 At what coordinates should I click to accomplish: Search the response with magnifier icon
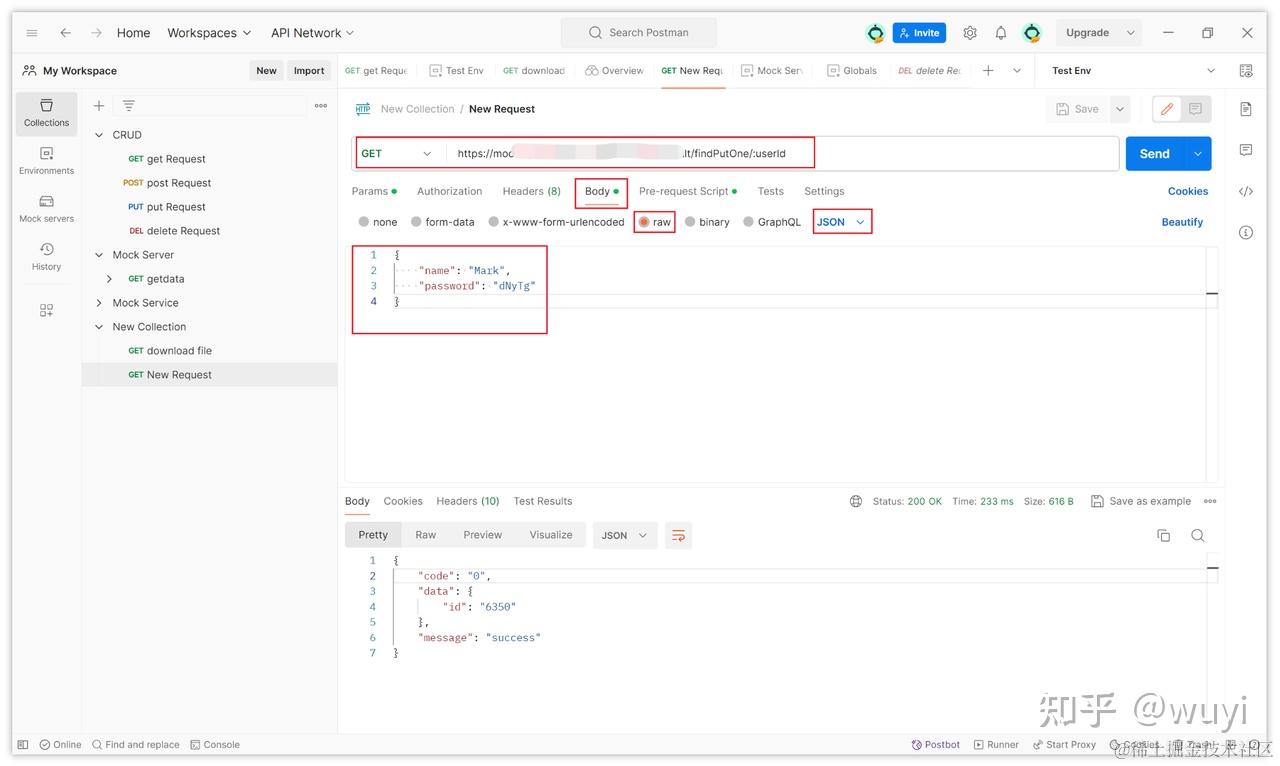tap(1197, 535)
